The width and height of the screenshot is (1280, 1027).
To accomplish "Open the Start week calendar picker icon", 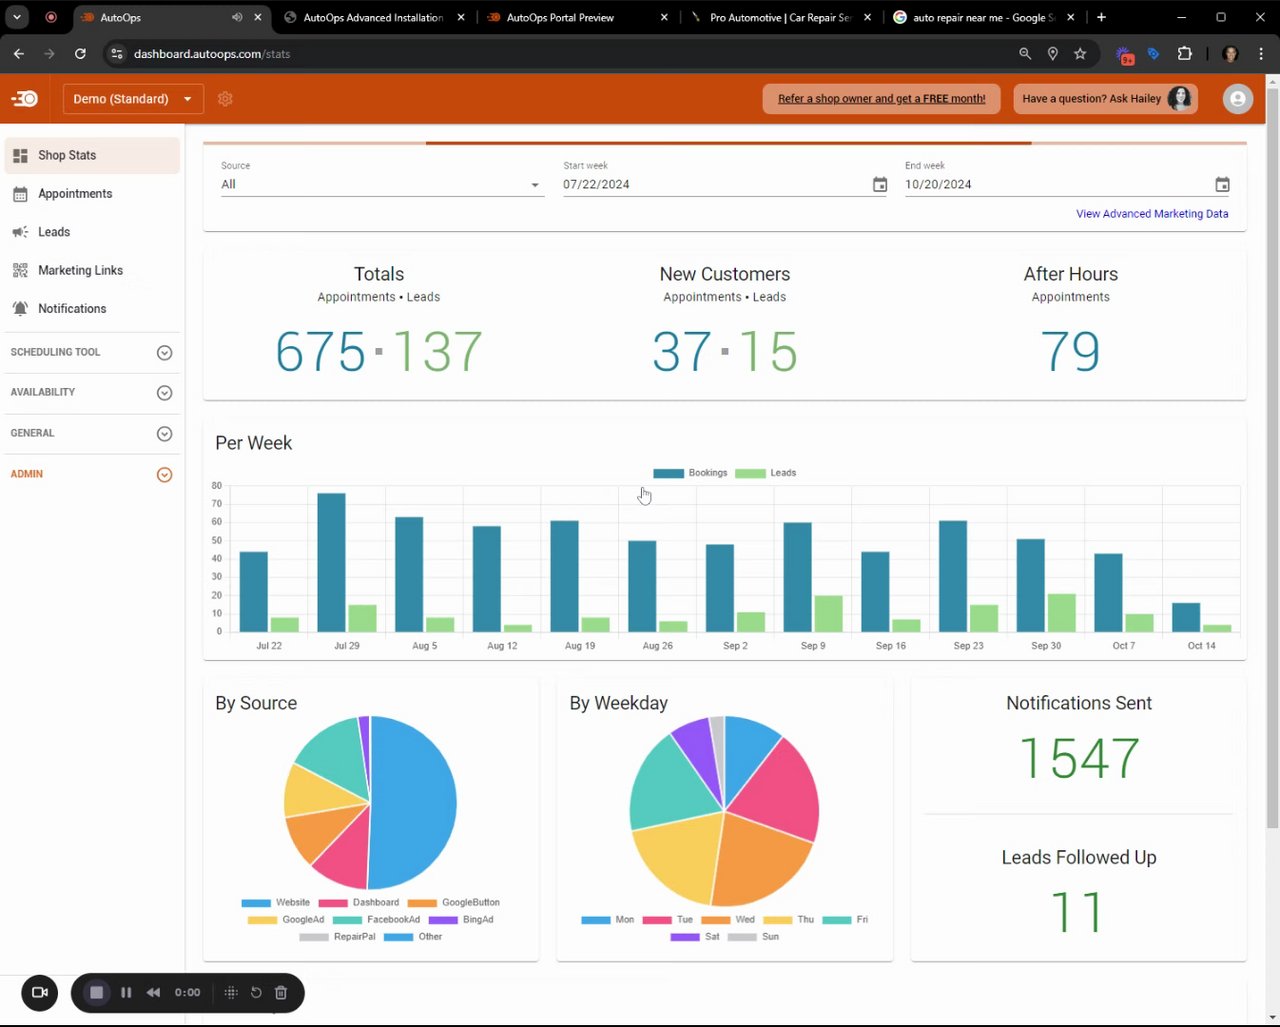I will click(x=879, y=184).
